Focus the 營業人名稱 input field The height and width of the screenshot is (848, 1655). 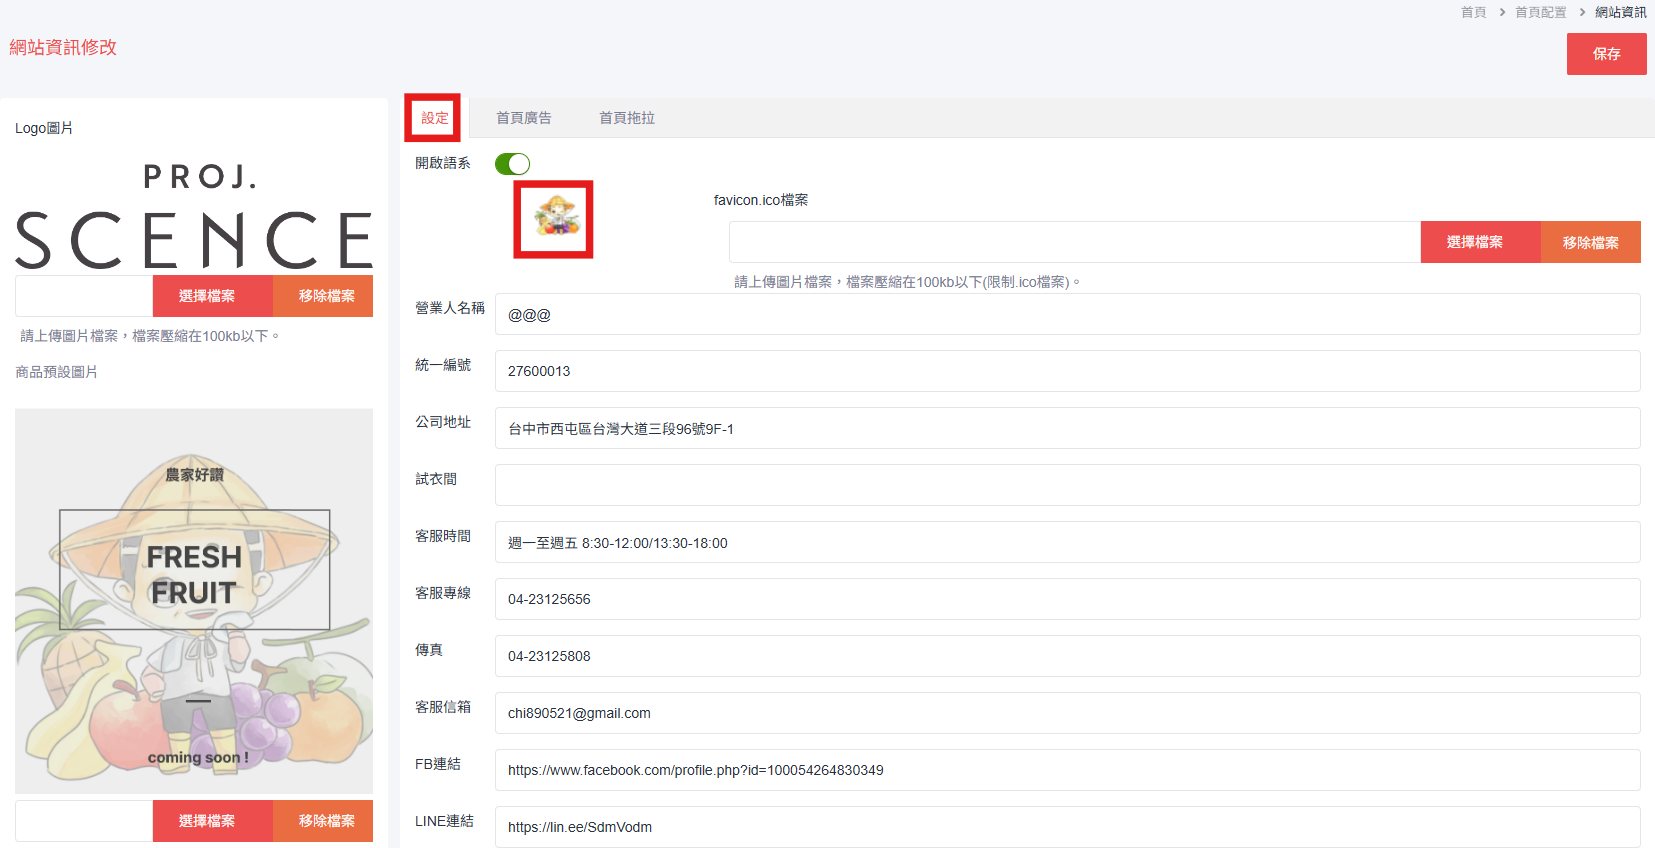point(1067,314)
